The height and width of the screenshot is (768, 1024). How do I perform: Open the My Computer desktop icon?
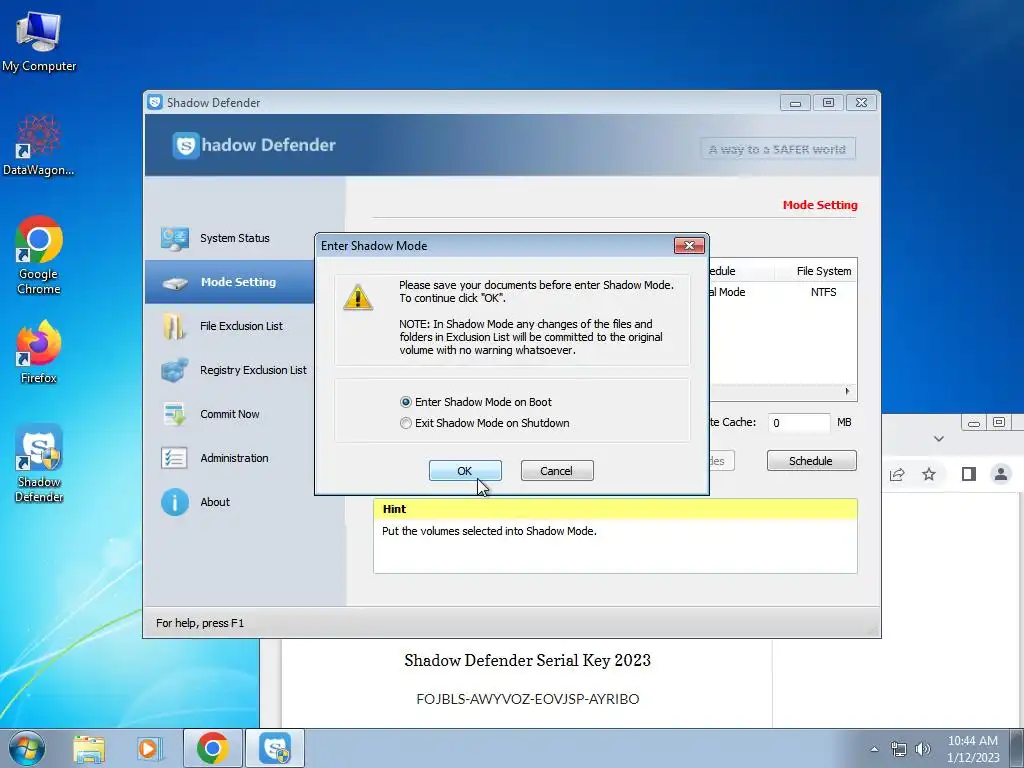pos(39,40)
